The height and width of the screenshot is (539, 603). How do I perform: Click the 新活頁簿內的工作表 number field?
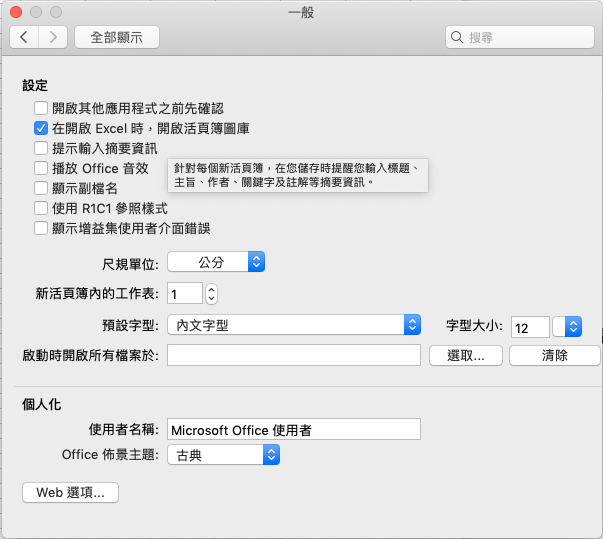pos(185,294)
